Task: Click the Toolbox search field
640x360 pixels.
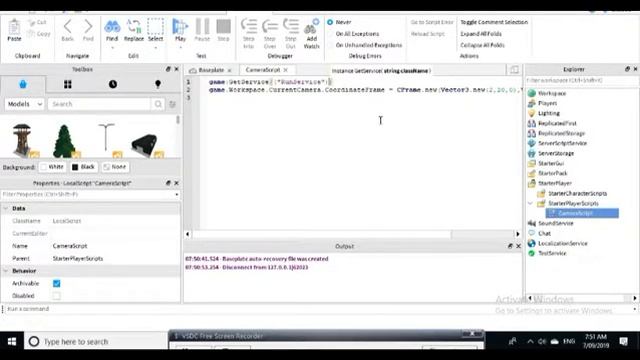Action: [99, 104]
